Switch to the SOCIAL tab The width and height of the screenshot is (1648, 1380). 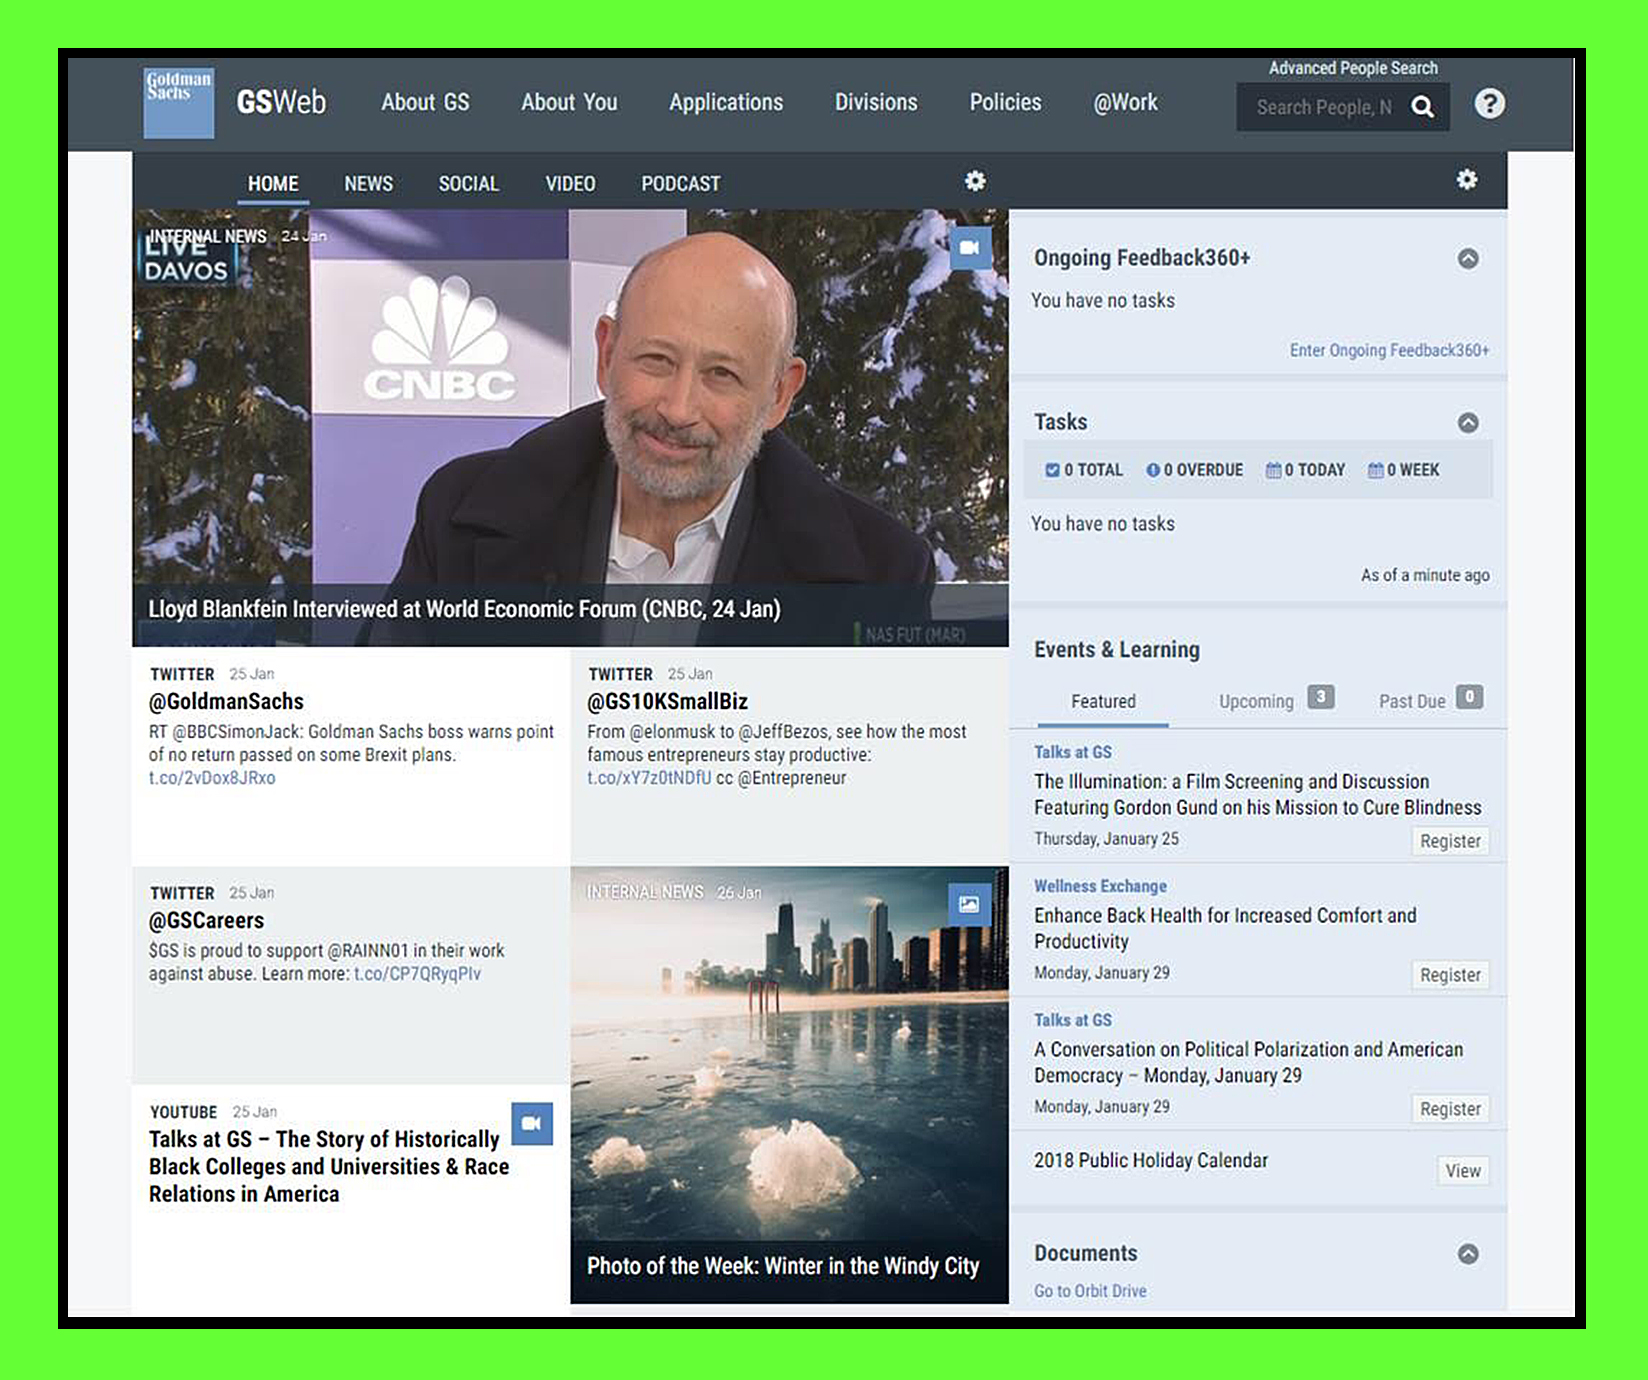tap(468, 184)
